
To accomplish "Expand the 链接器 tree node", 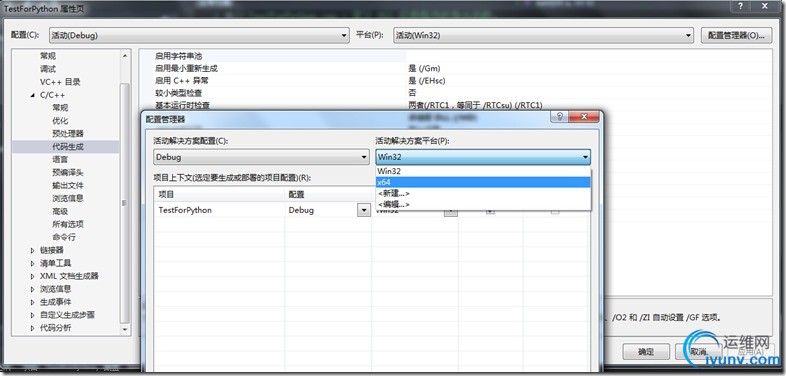I will [33, 250].
